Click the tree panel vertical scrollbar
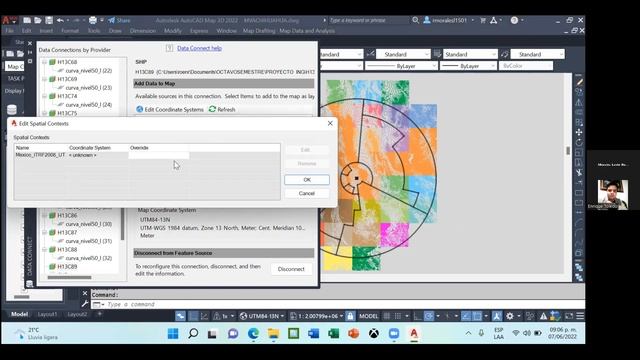The width and height of the screenshot is (640, 360). pyautogui.click(x=122, y=224)
